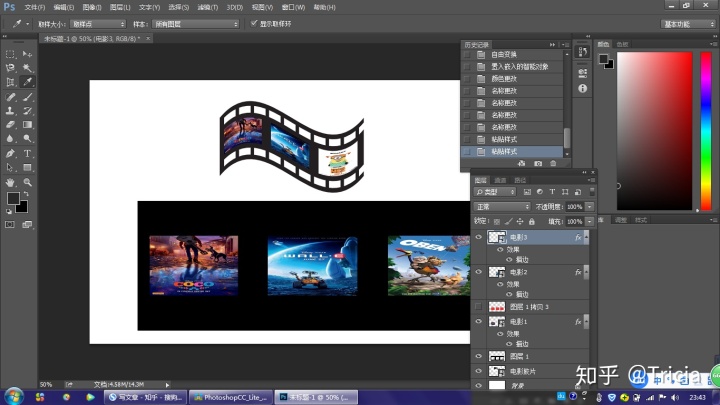Select the Horizontal Type tool

pyautogui.click(x=28, y=153)
